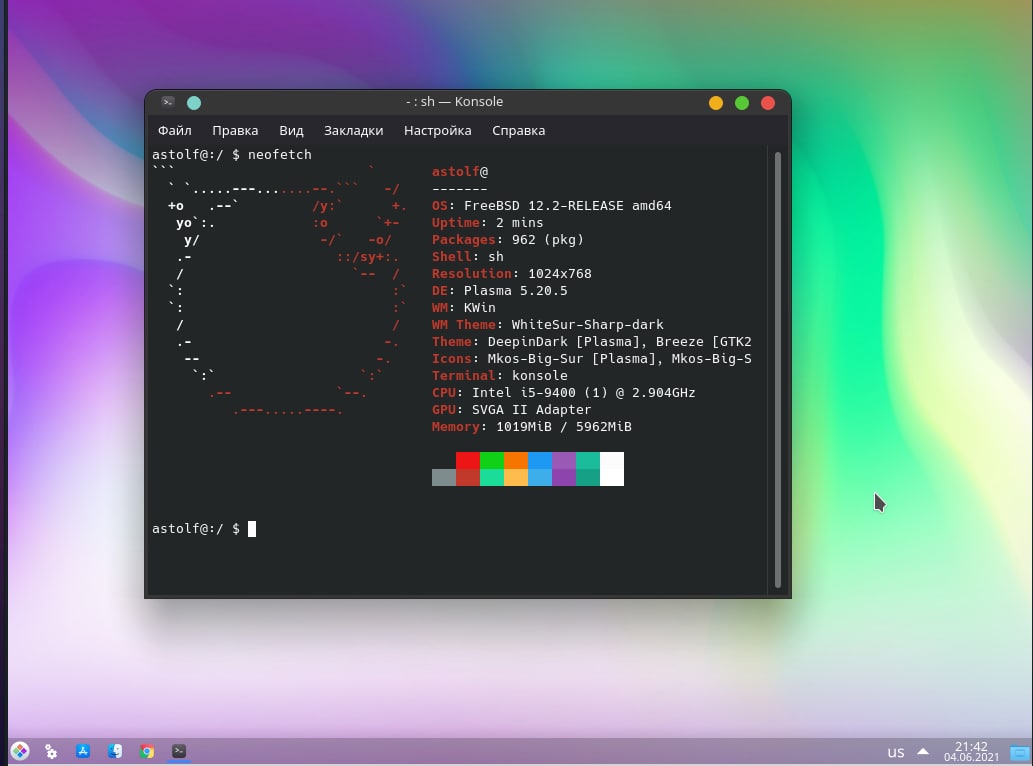1033x766 pixels.
Task: Click the 'GPU: SVGA II Adapter' line
Action: click(x=512, y=410)
